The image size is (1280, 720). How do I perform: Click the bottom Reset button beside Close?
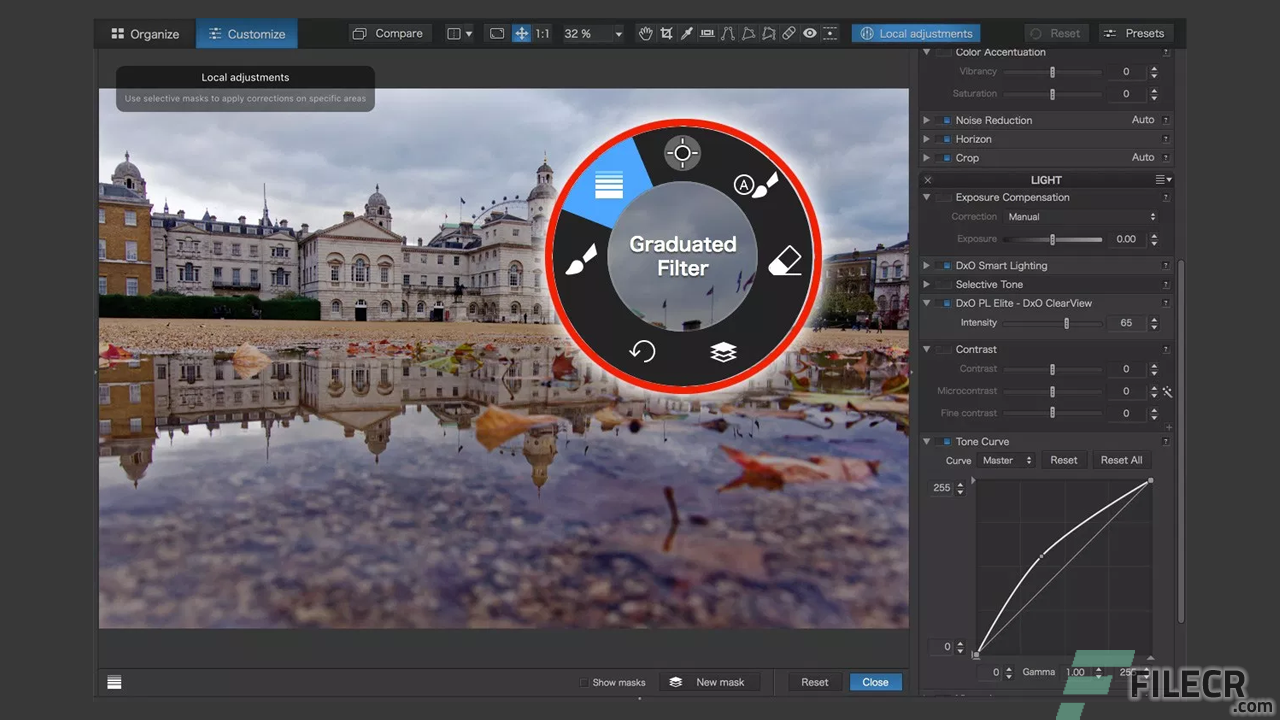pos(815,682)
